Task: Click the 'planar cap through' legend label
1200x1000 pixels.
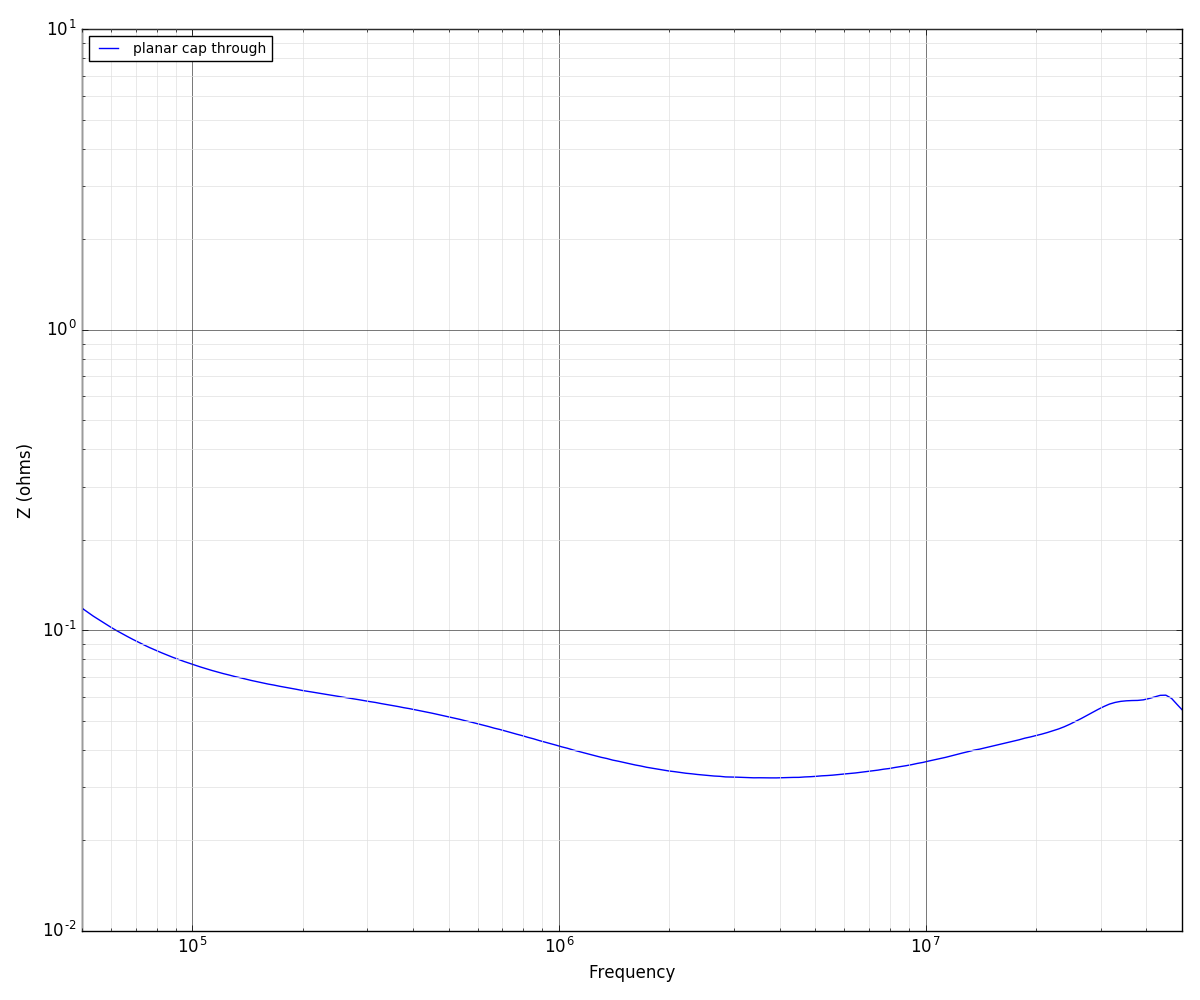Action: click(x=199, y=49)
